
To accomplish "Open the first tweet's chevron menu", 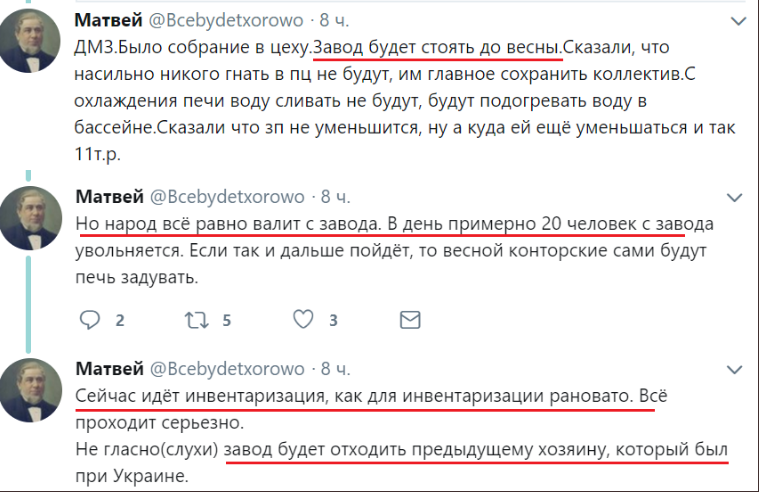I will (x=738, y=20).
